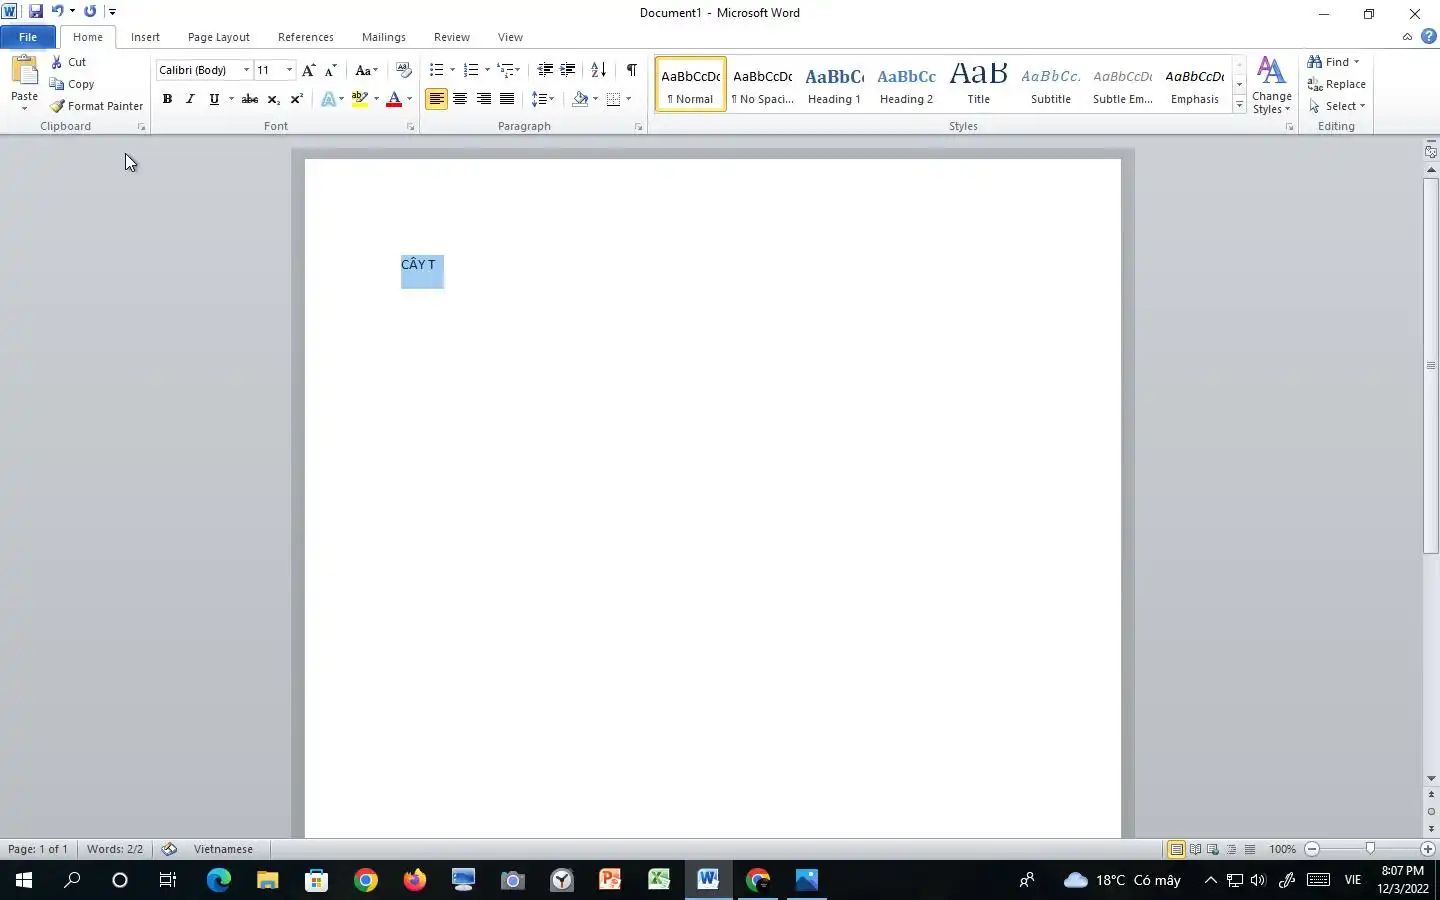This screenshot has width=1440, height=900.
Task: Expand the Styles gallery More arrow
Action: click(x=1239, y=105)
